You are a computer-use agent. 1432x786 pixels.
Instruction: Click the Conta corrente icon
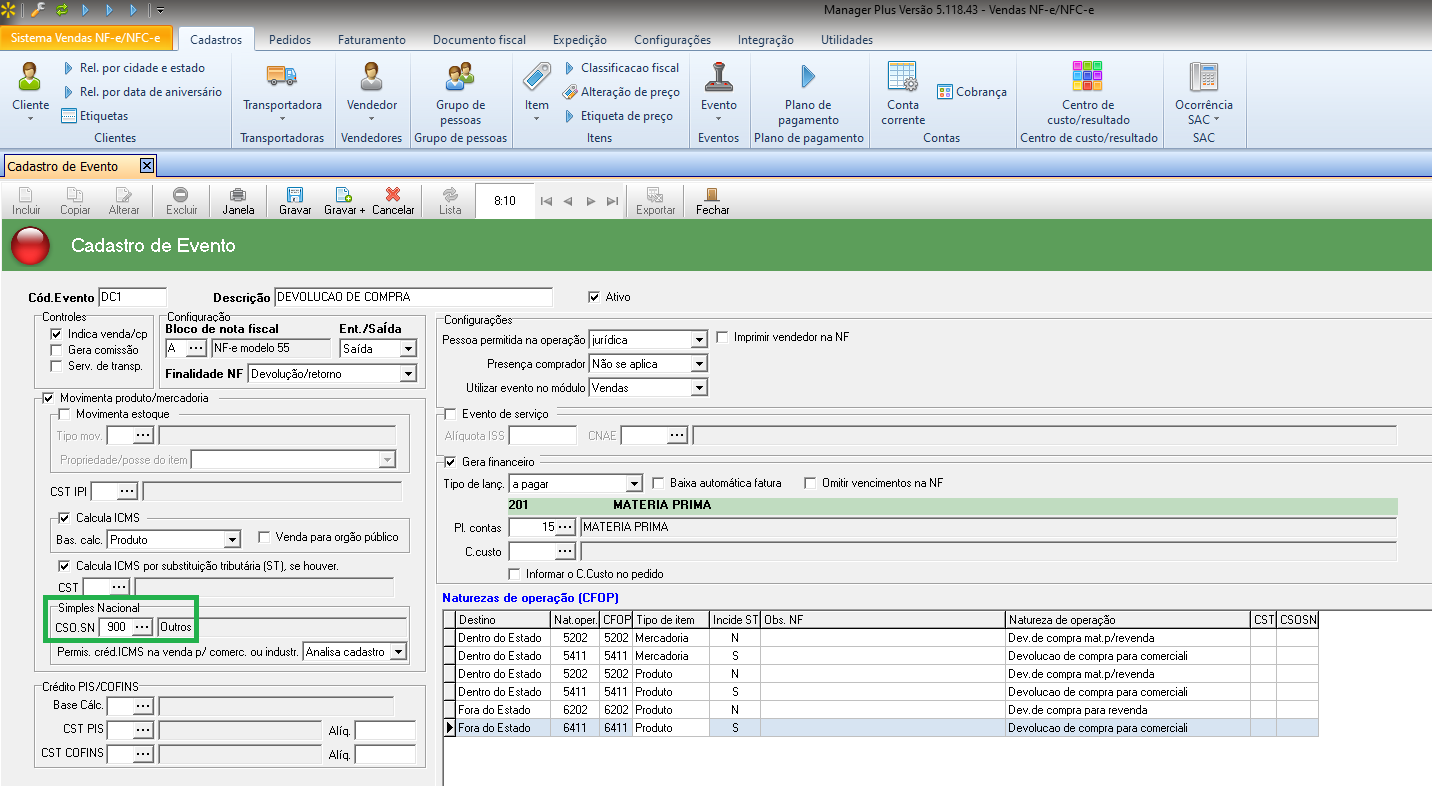tap(902, 77)
